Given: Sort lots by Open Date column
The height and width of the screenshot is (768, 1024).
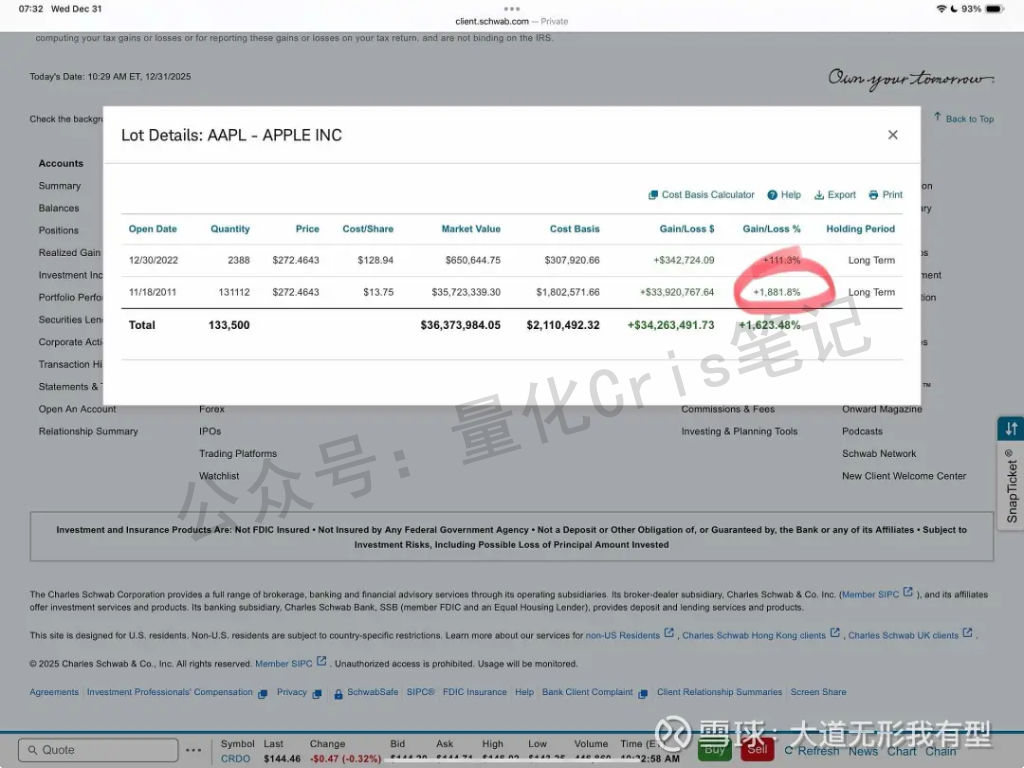Looking at the screenshot, I should coord(153,229).
